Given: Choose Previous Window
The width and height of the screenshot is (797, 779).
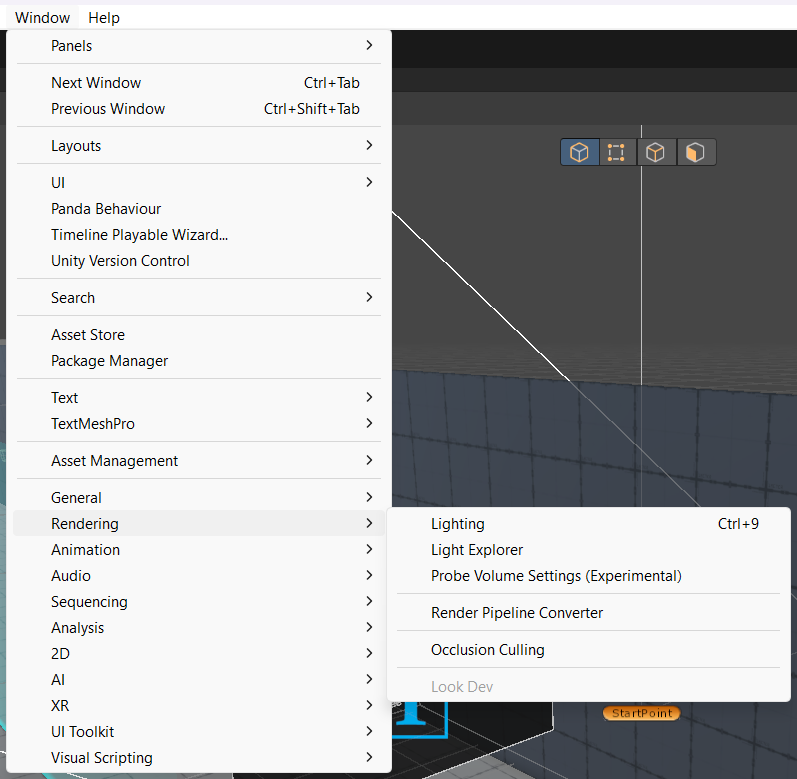Looking at the screenshot, I should (x=199, y=109).
